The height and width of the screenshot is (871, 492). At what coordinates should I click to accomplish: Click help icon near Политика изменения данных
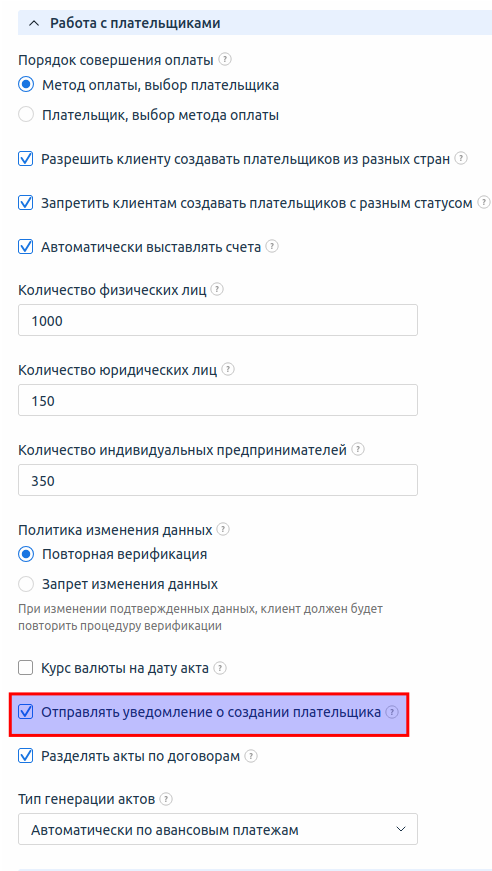(x=223, y=529)
